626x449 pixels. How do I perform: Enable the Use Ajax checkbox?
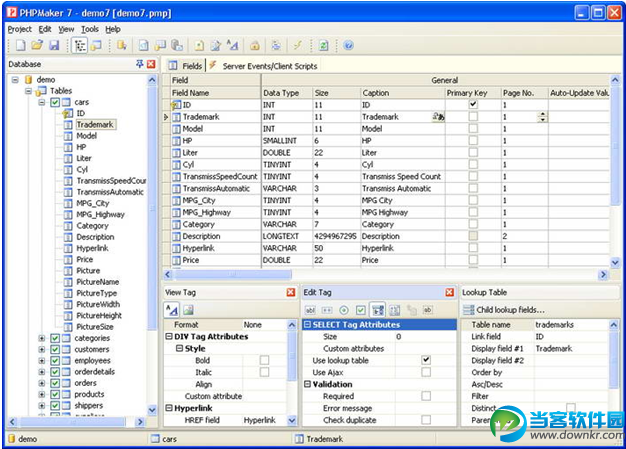426,372
